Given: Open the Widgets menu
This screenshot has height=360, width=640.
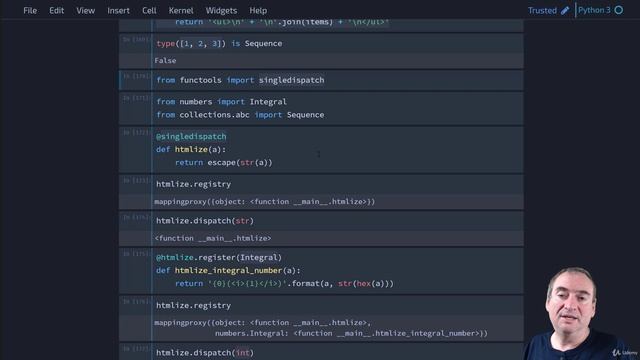Looking at the screenshot, I should pyautogui.click(x=221, y=11).
